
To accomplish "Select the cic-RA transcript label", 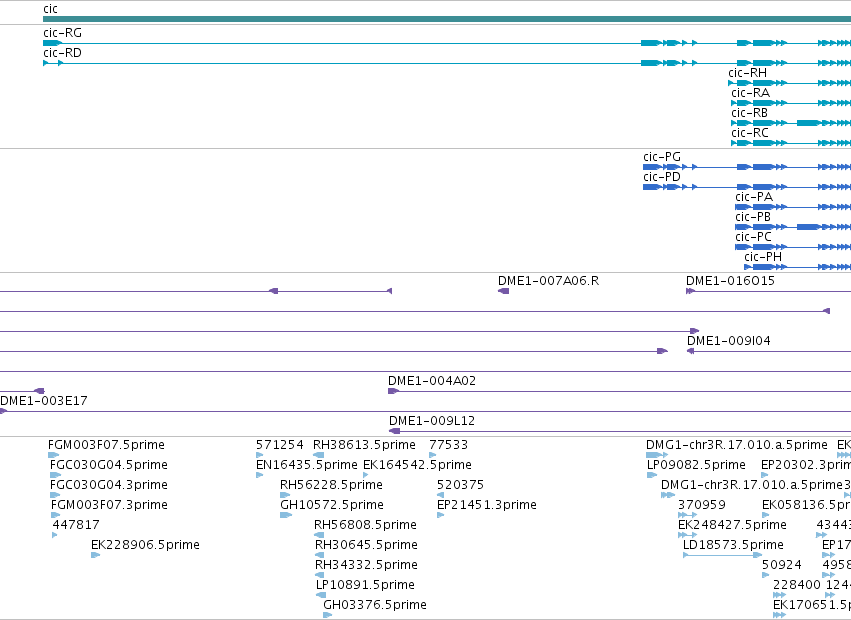I will (x=750, y=93).
